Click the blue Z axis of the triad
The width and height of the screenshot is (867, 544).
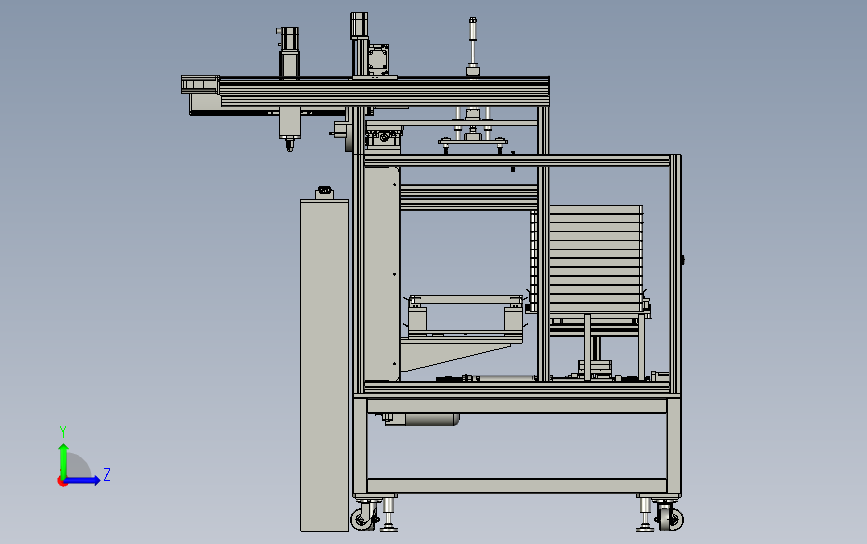point(83,480)
